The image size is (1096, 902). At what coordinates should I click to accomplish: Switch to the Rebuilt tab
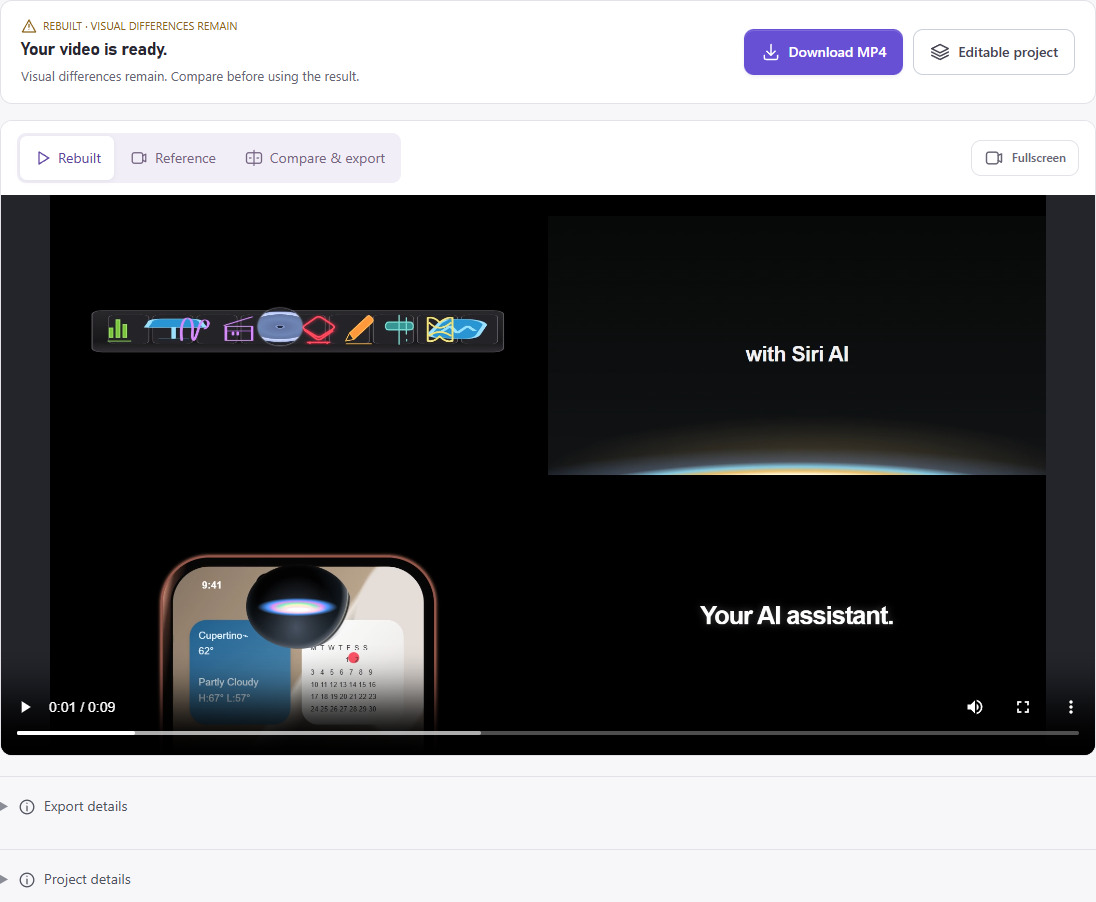coord(68,158)
